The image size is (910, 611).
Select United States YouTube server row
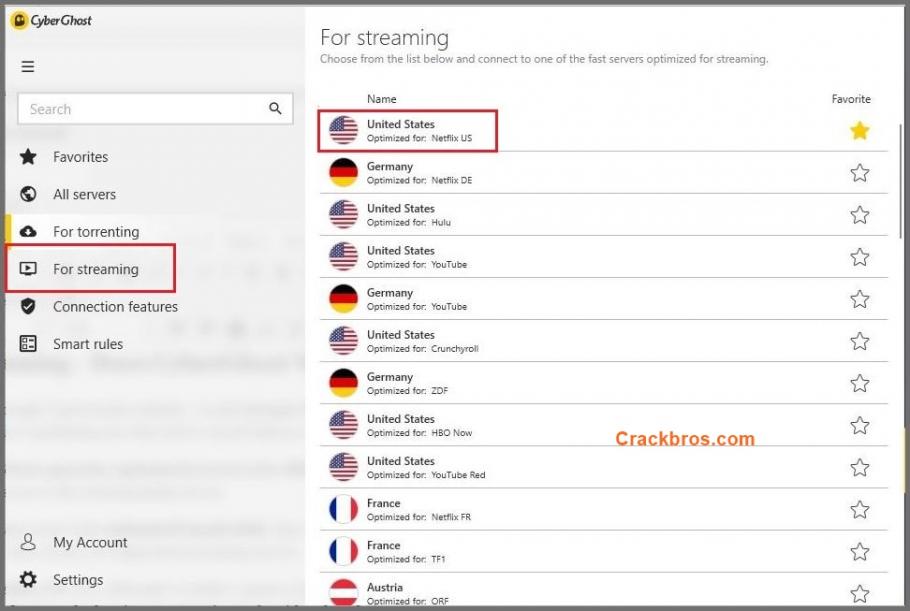coord(604,256)
